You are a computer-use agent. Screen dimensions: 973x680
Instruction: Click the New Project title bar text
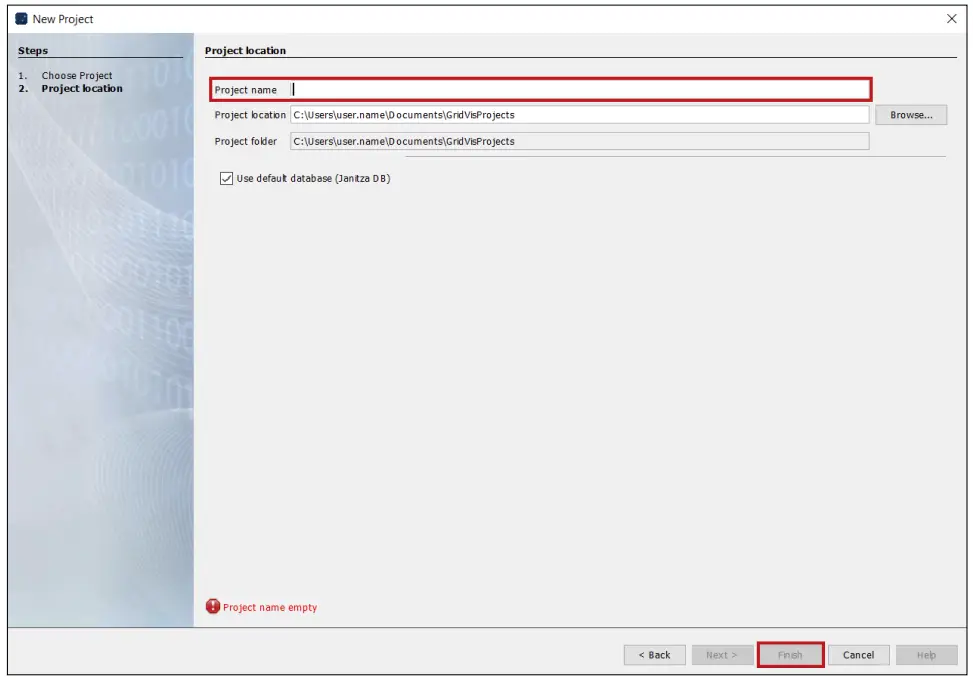[x=60, y=19]
